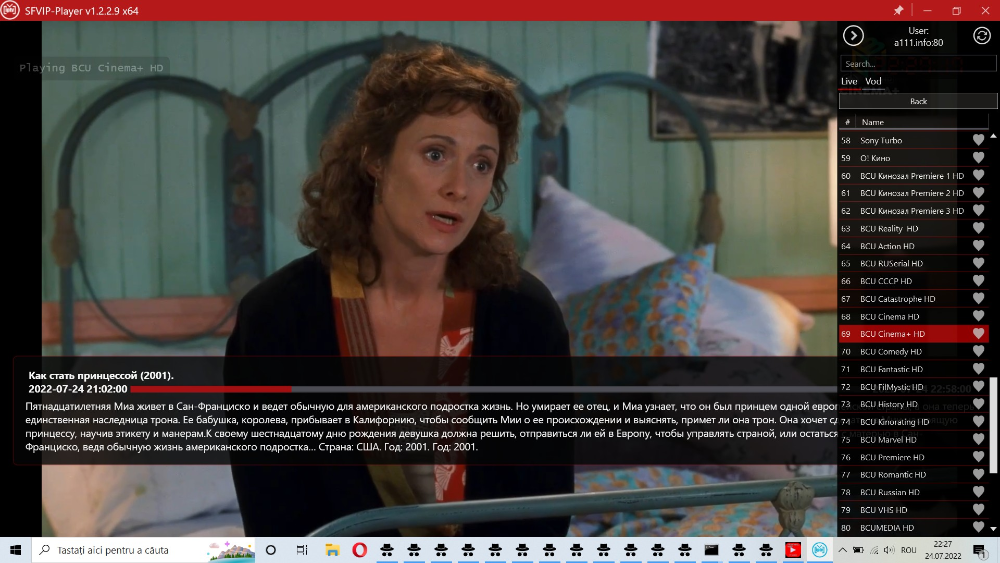Sort channels by # column header
Image resolution: width=1000 pixels, height=563 pixels.
(x=847, y=122)
